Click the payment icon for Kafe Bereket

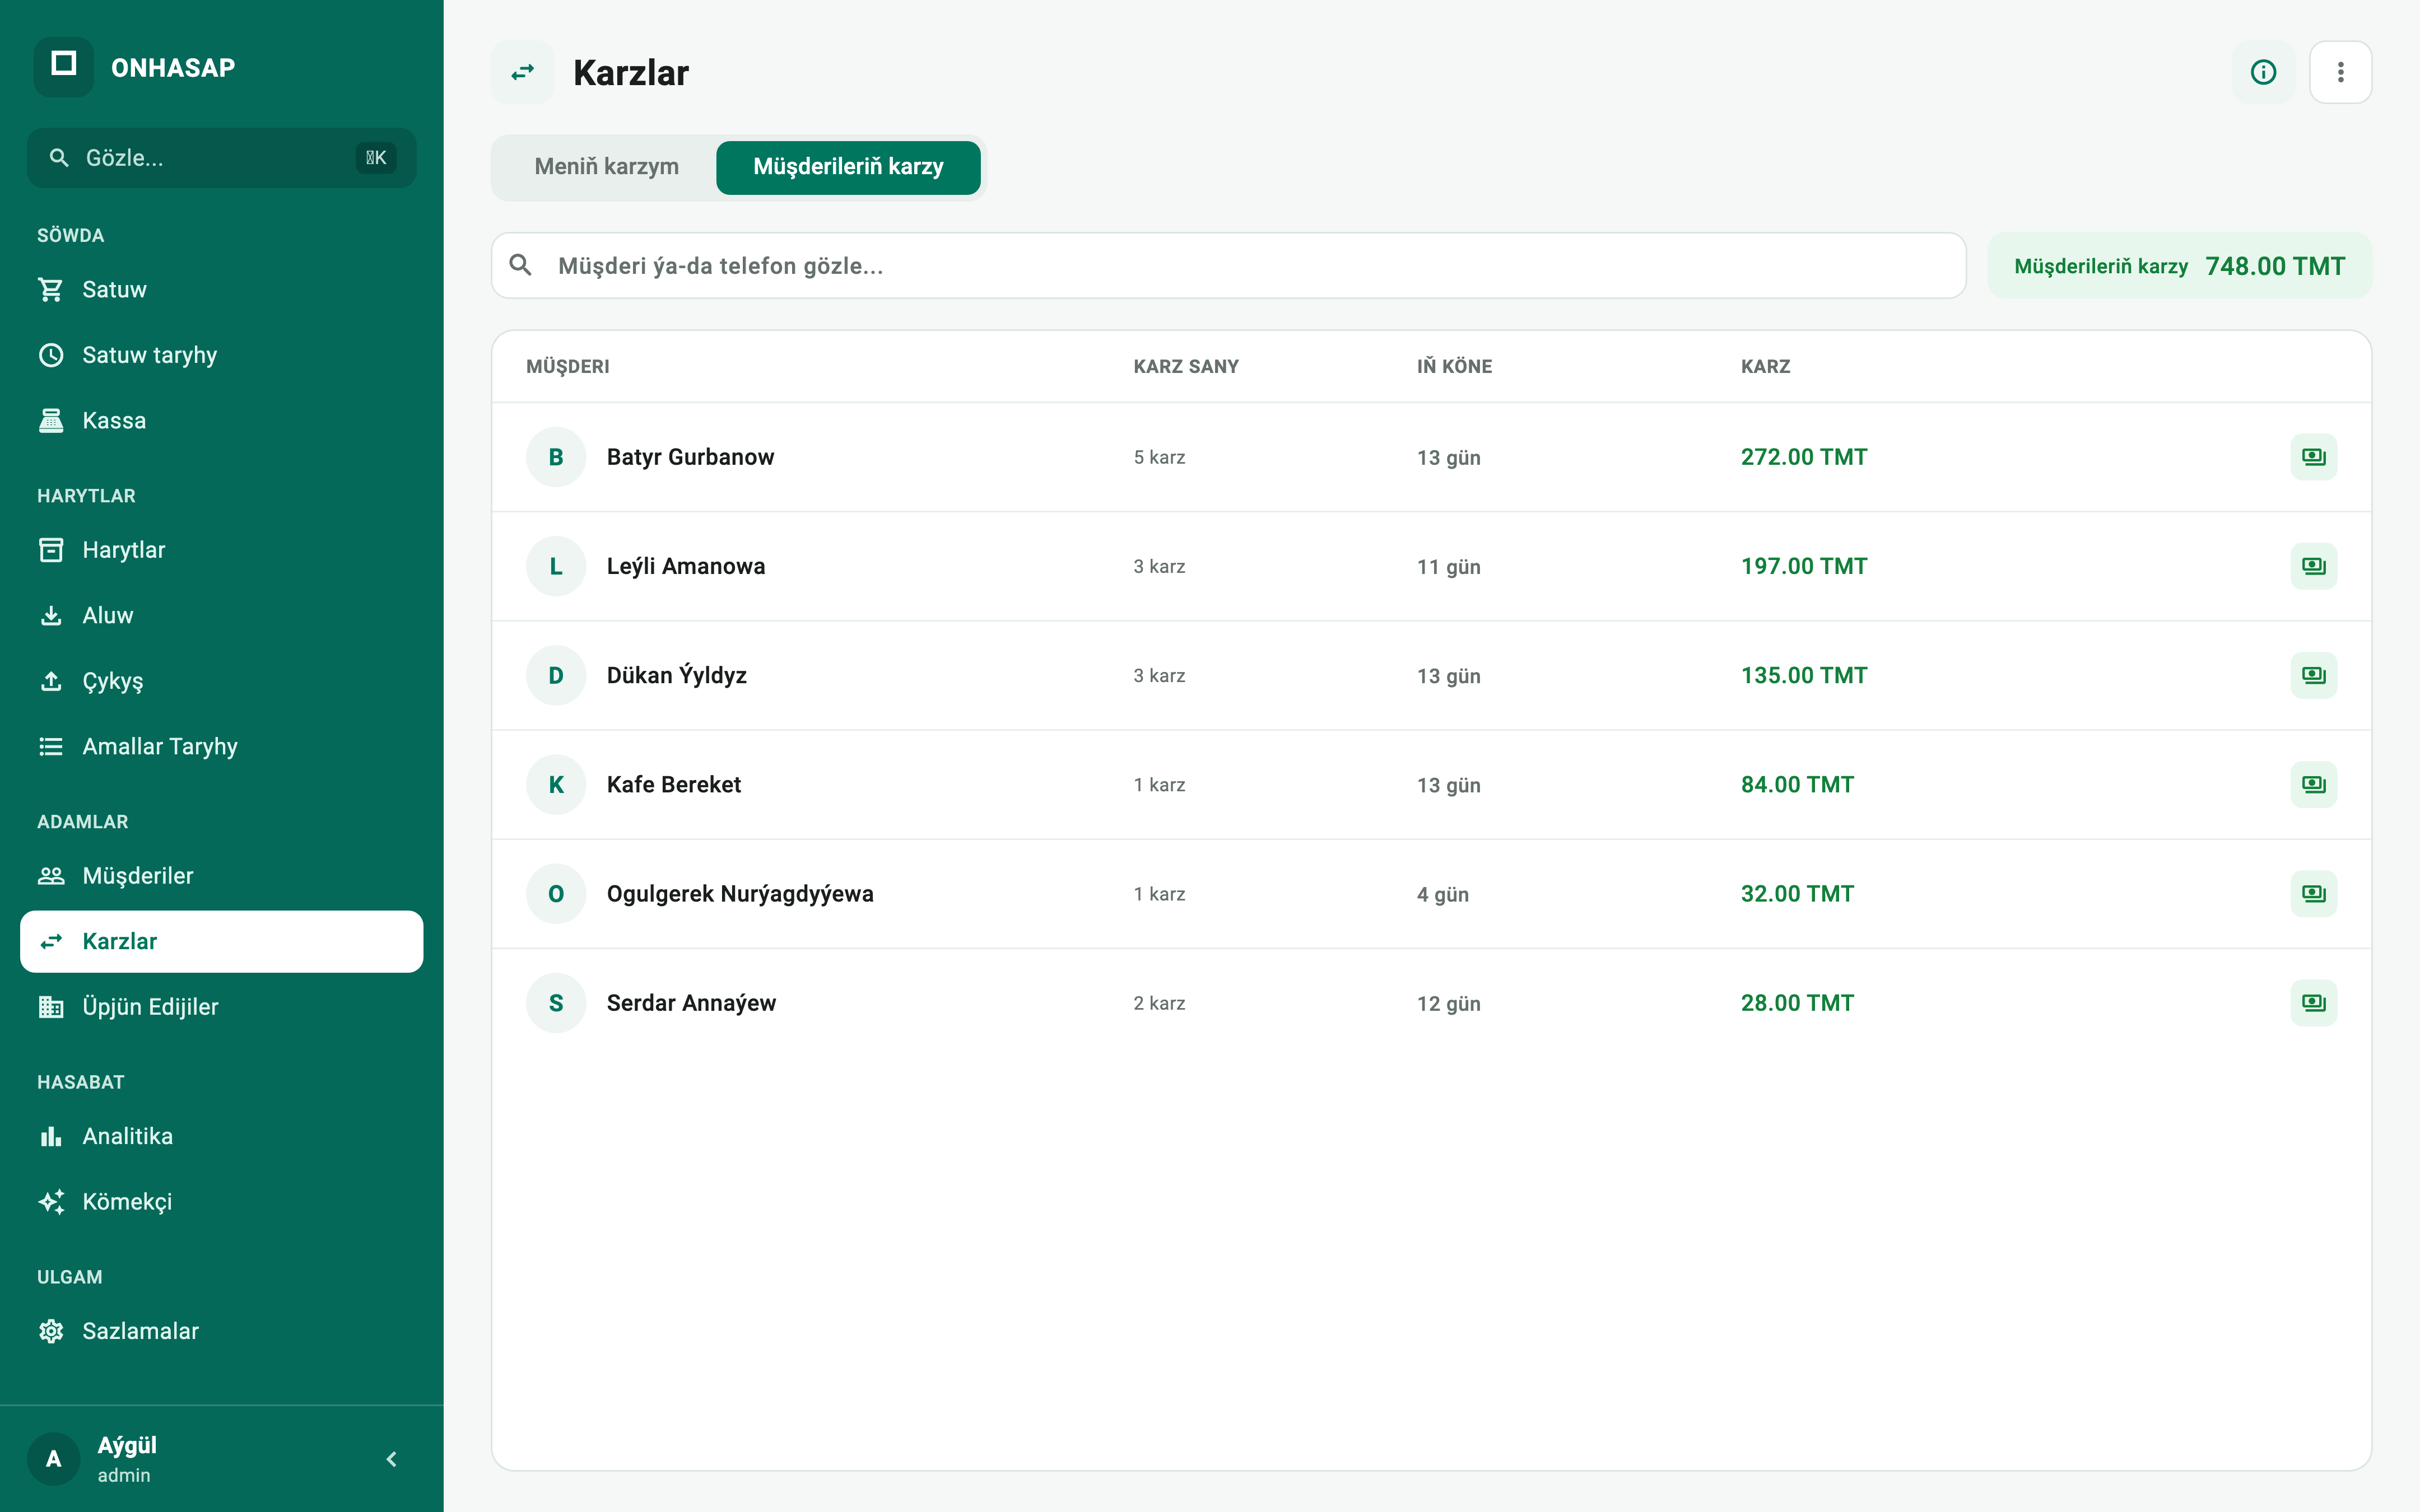pos(2313,784)
